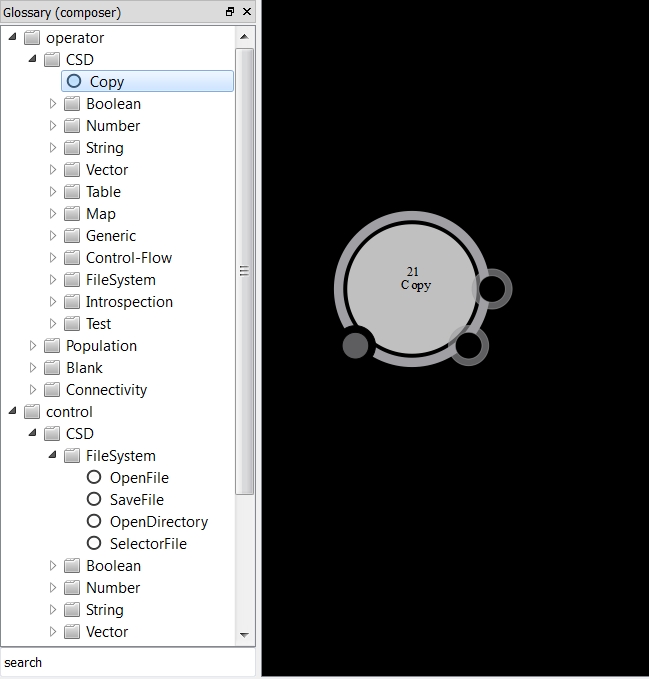649x679 pixels.
Task: Expand the Map folder
Action: point(53,213)
